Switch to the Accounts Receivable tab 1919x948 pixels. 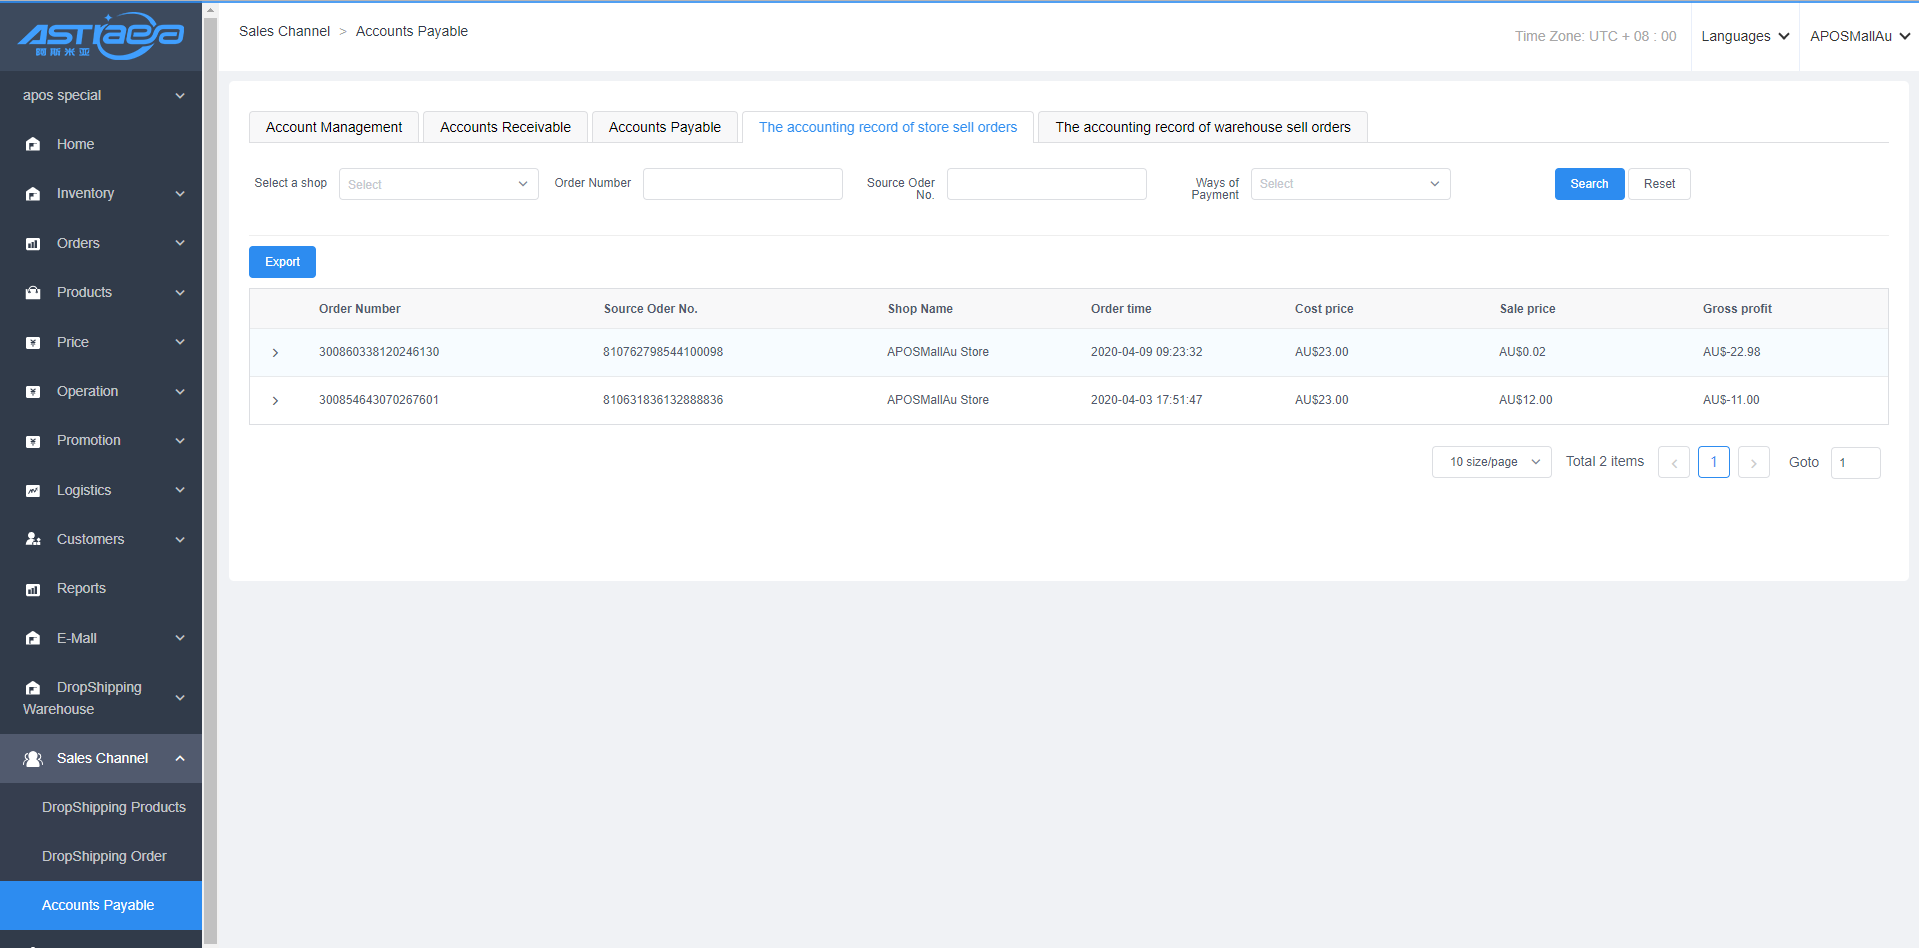505,127
